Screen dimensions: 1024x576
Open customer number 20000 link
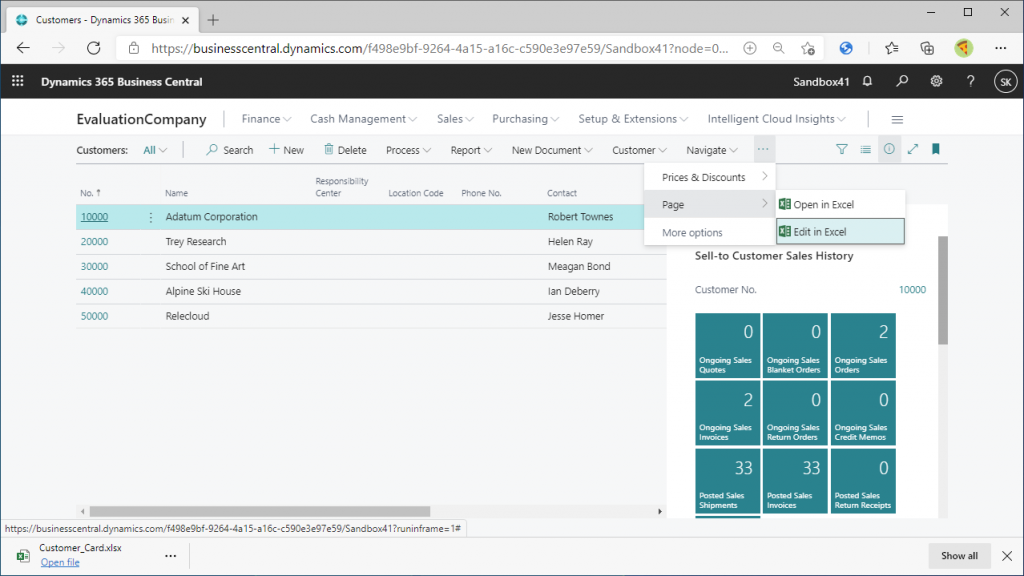tap(94, 242)
